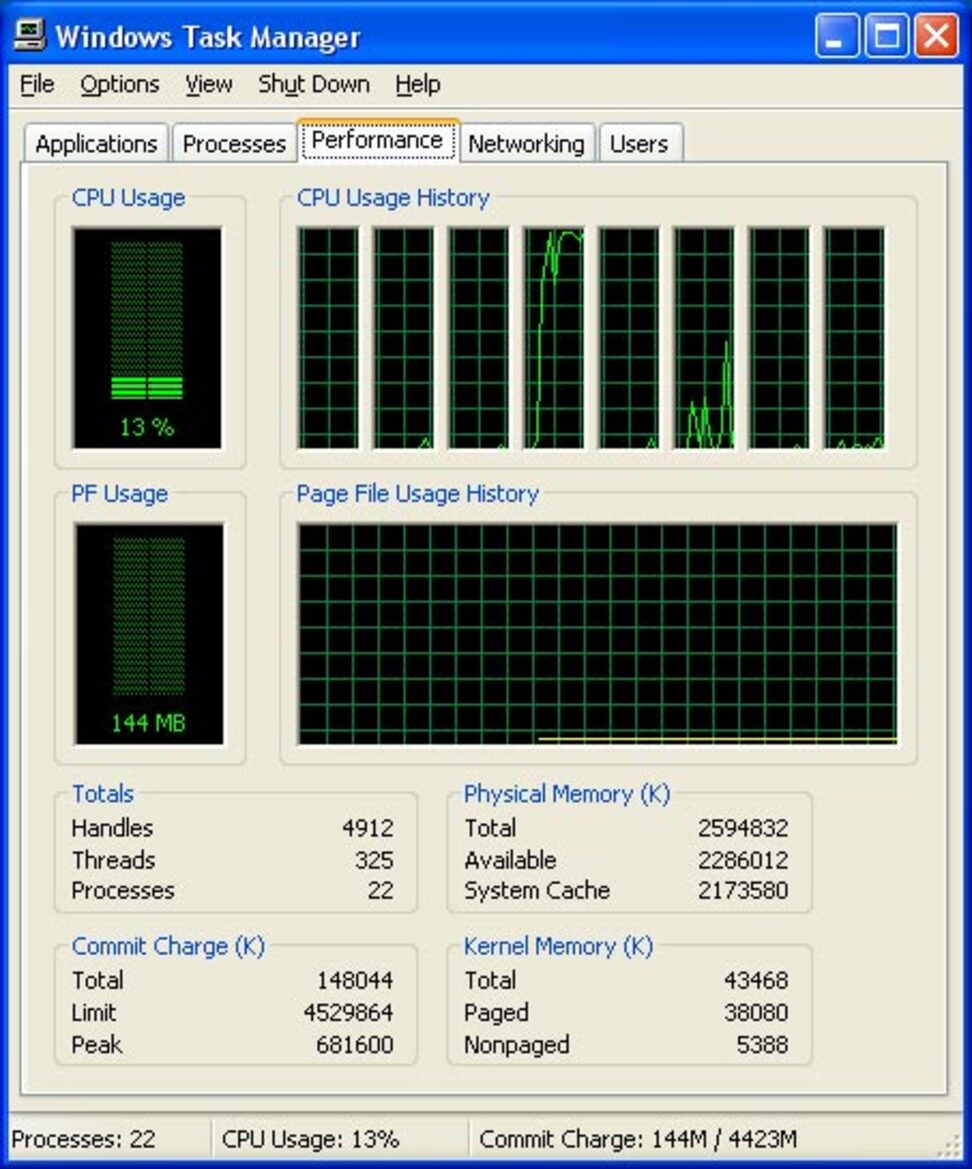Select the Performance tab

377,140
